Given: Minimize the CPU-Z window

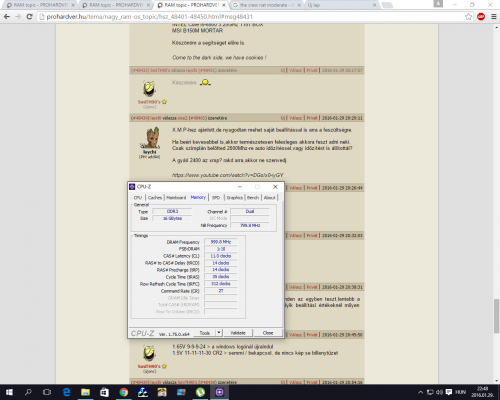Looking at the screenshot, I should tap(240, 187).
